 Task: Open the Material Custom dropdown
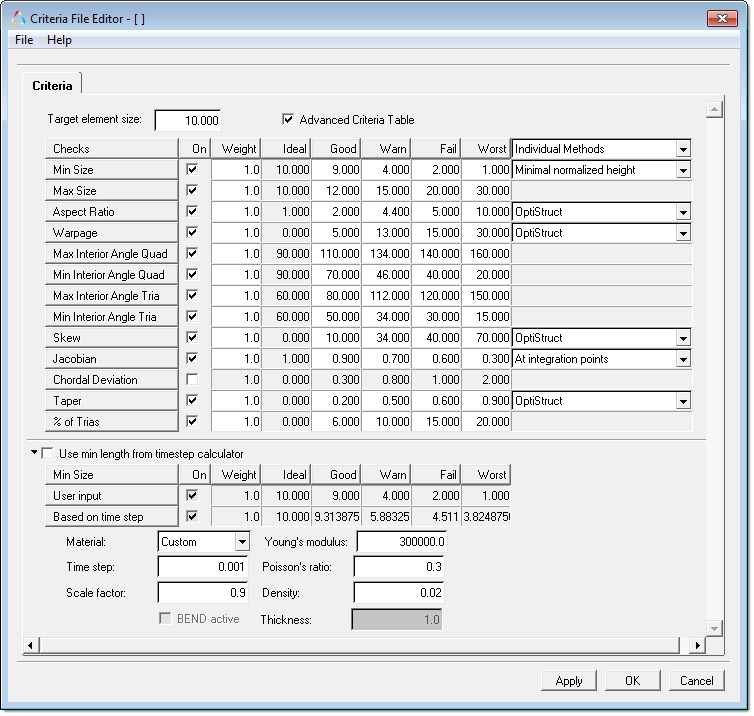coord(241,542)
